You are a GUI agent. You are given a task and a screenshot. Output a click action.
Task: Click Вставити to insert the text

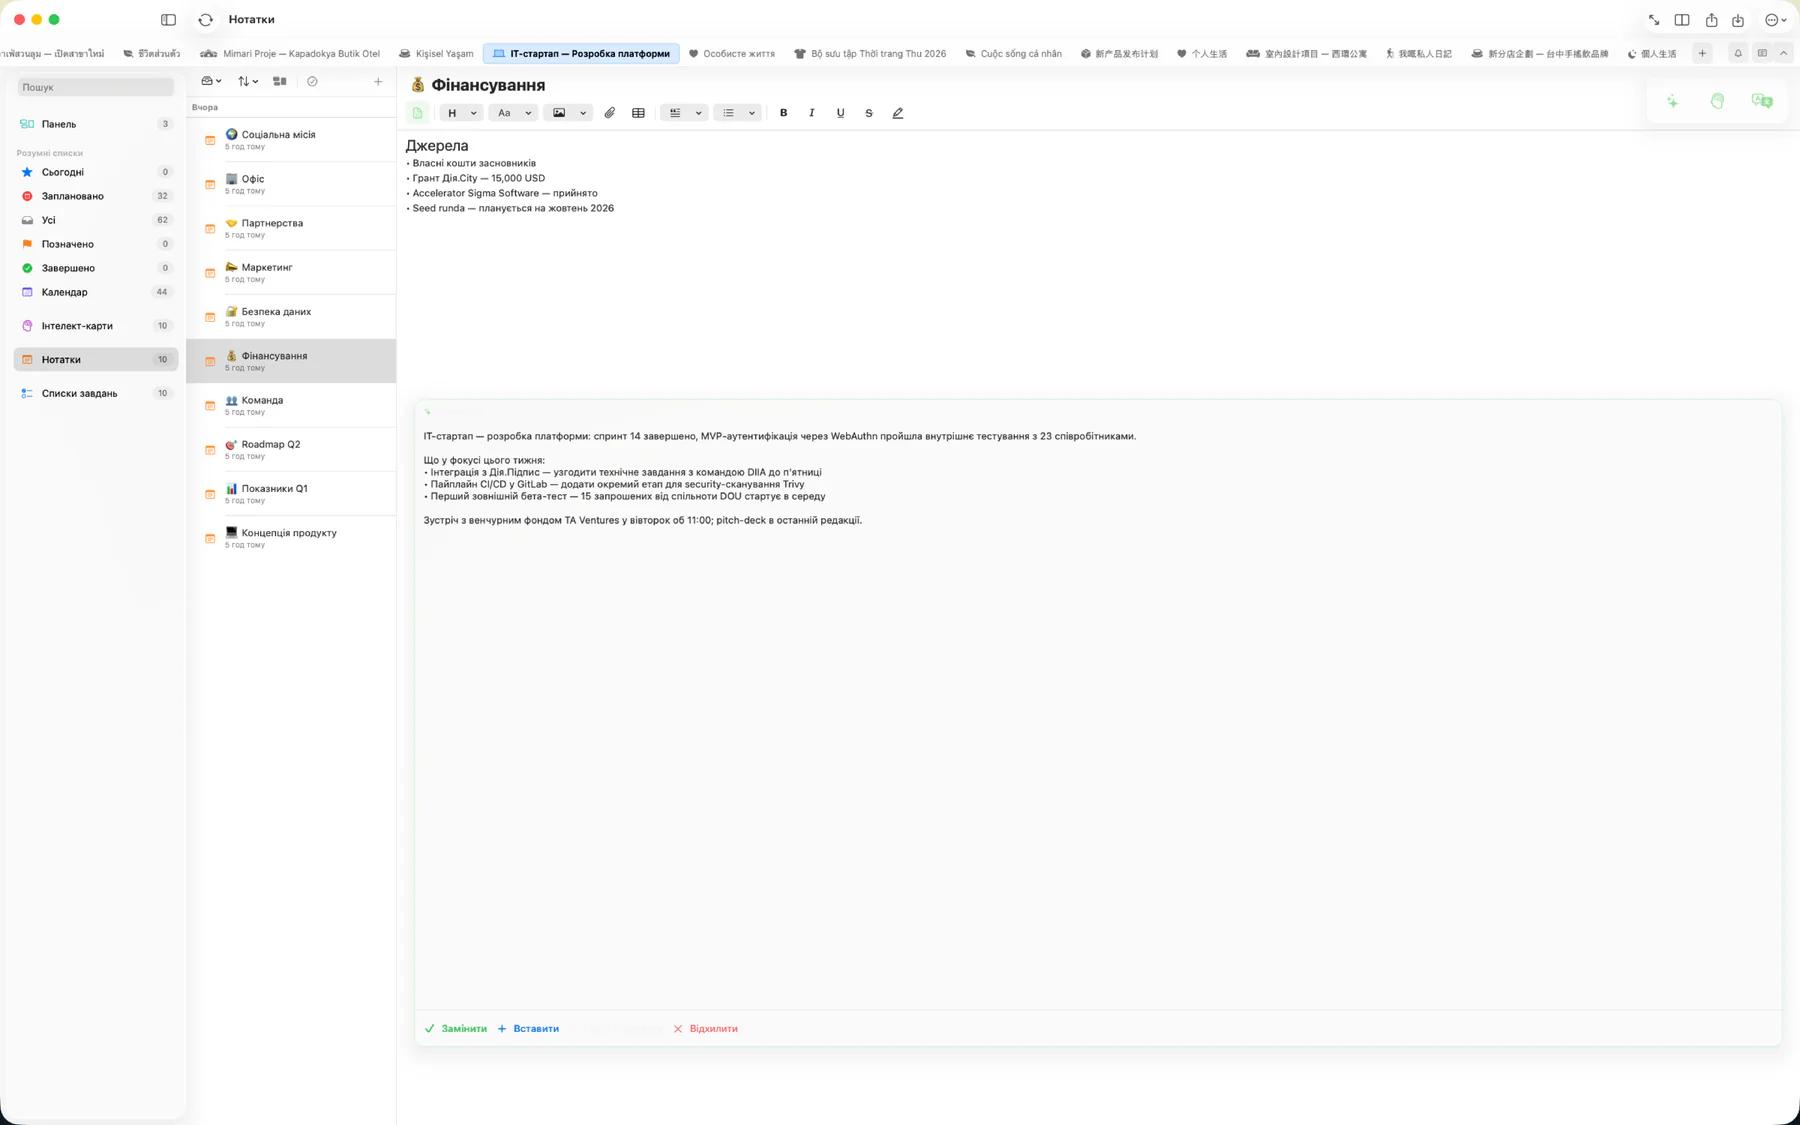(528, 1028)
